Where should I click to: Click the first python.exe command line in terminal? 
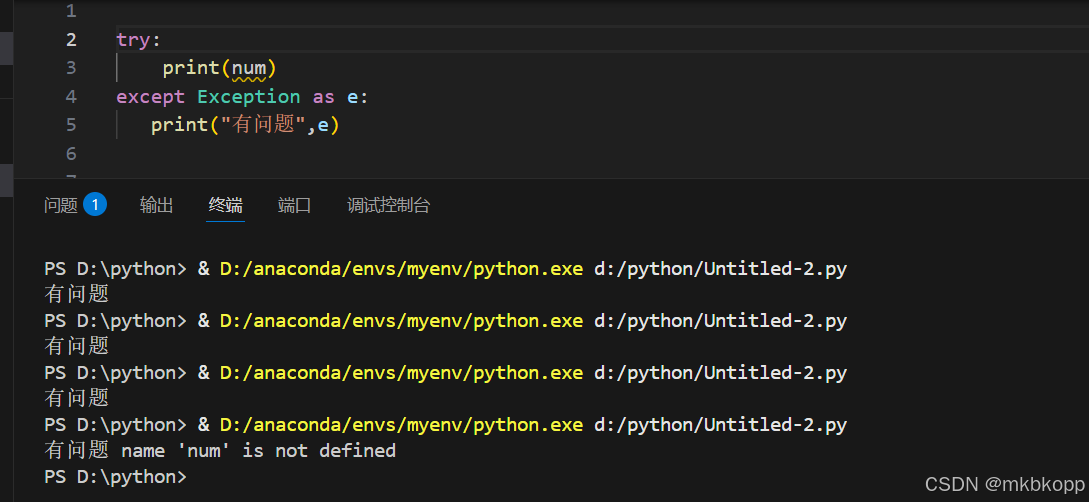pos(445,269)
